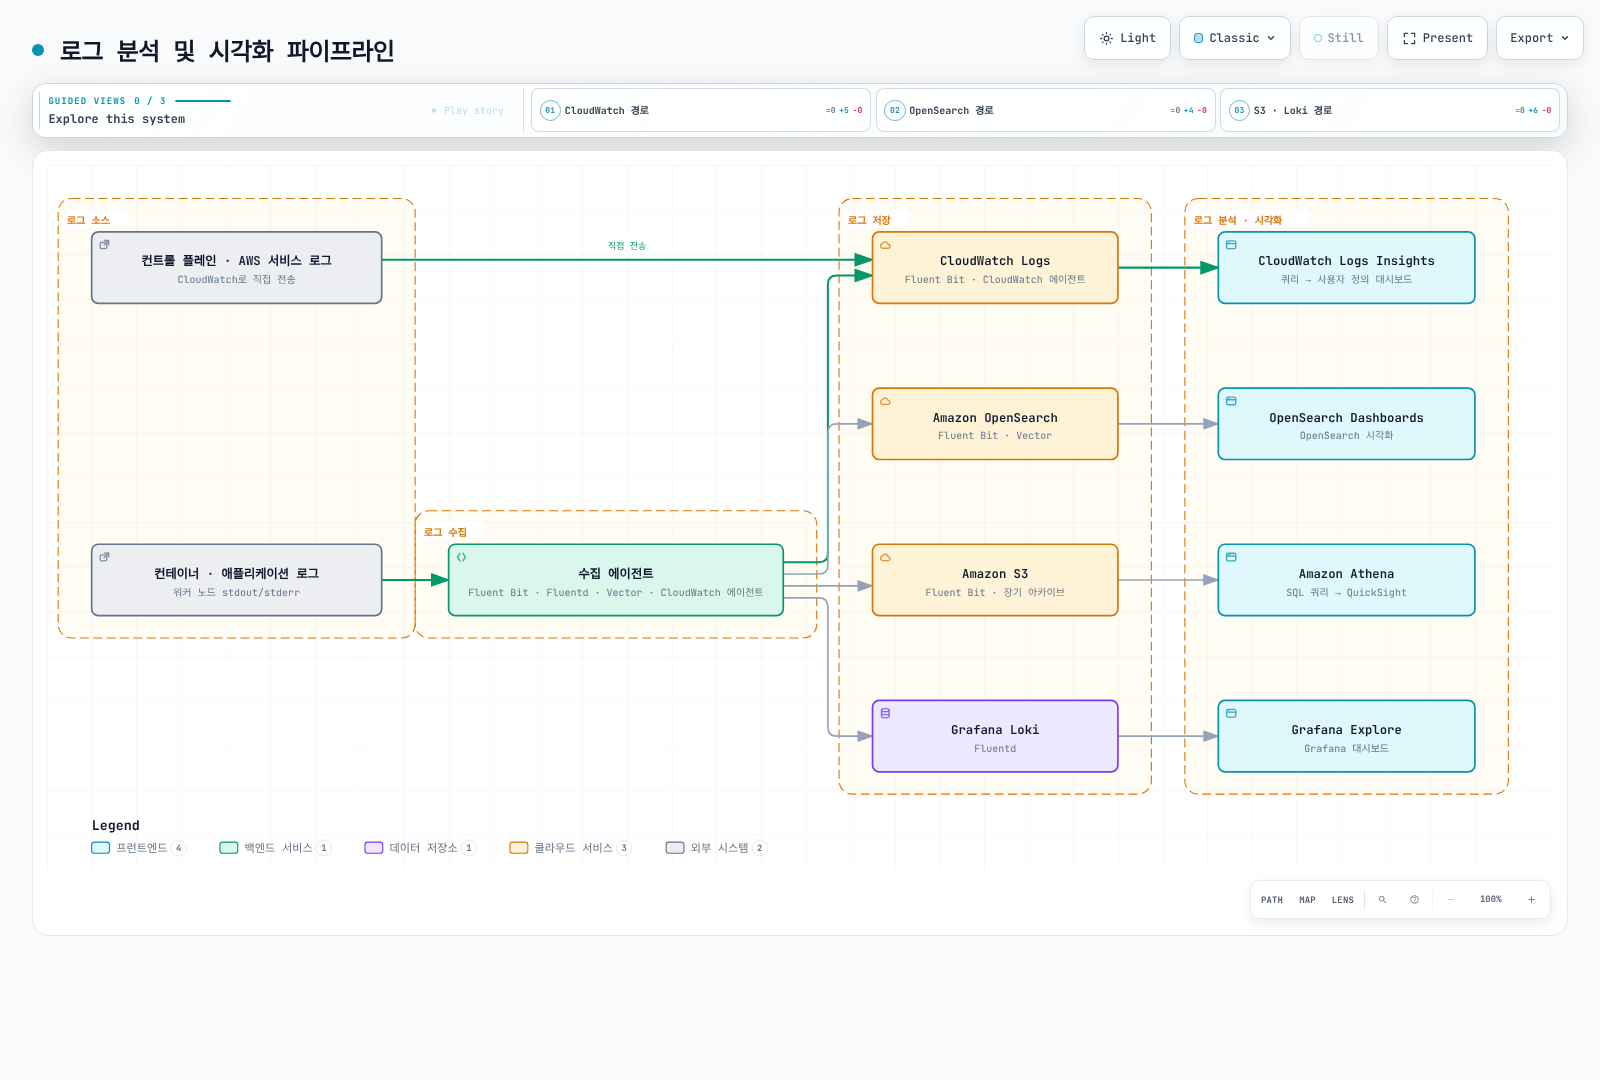The height and width of the screenshot is (1080, 1600).
Task: Open diagram search magnifier
Action: coord(1383,900)
